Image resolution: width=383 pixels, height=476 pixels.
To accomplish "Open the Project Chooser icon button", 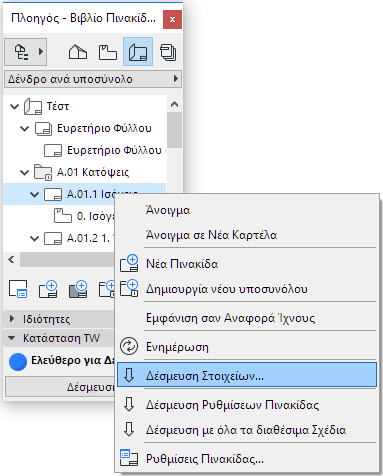I will coord(21,52).
